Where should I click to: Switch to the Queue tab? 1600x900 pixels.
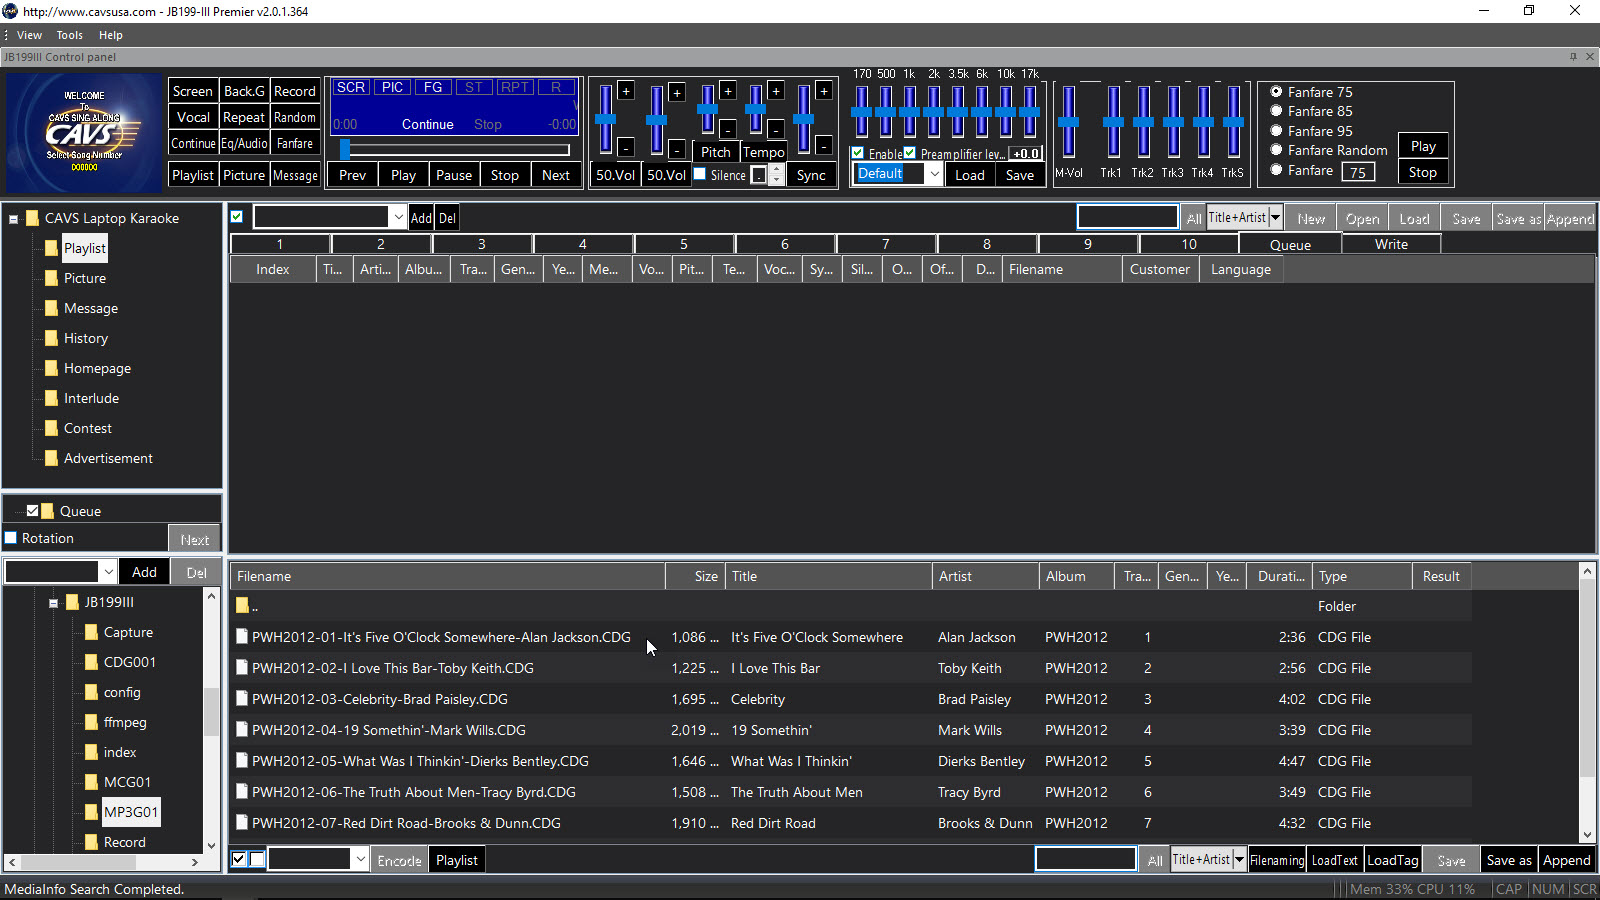[1290, 244]
